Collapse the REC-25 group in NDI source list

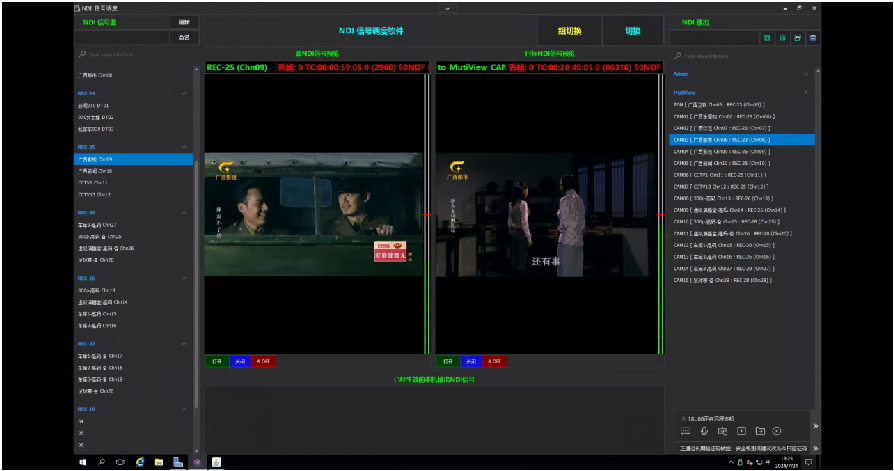[x=184, y=147]
